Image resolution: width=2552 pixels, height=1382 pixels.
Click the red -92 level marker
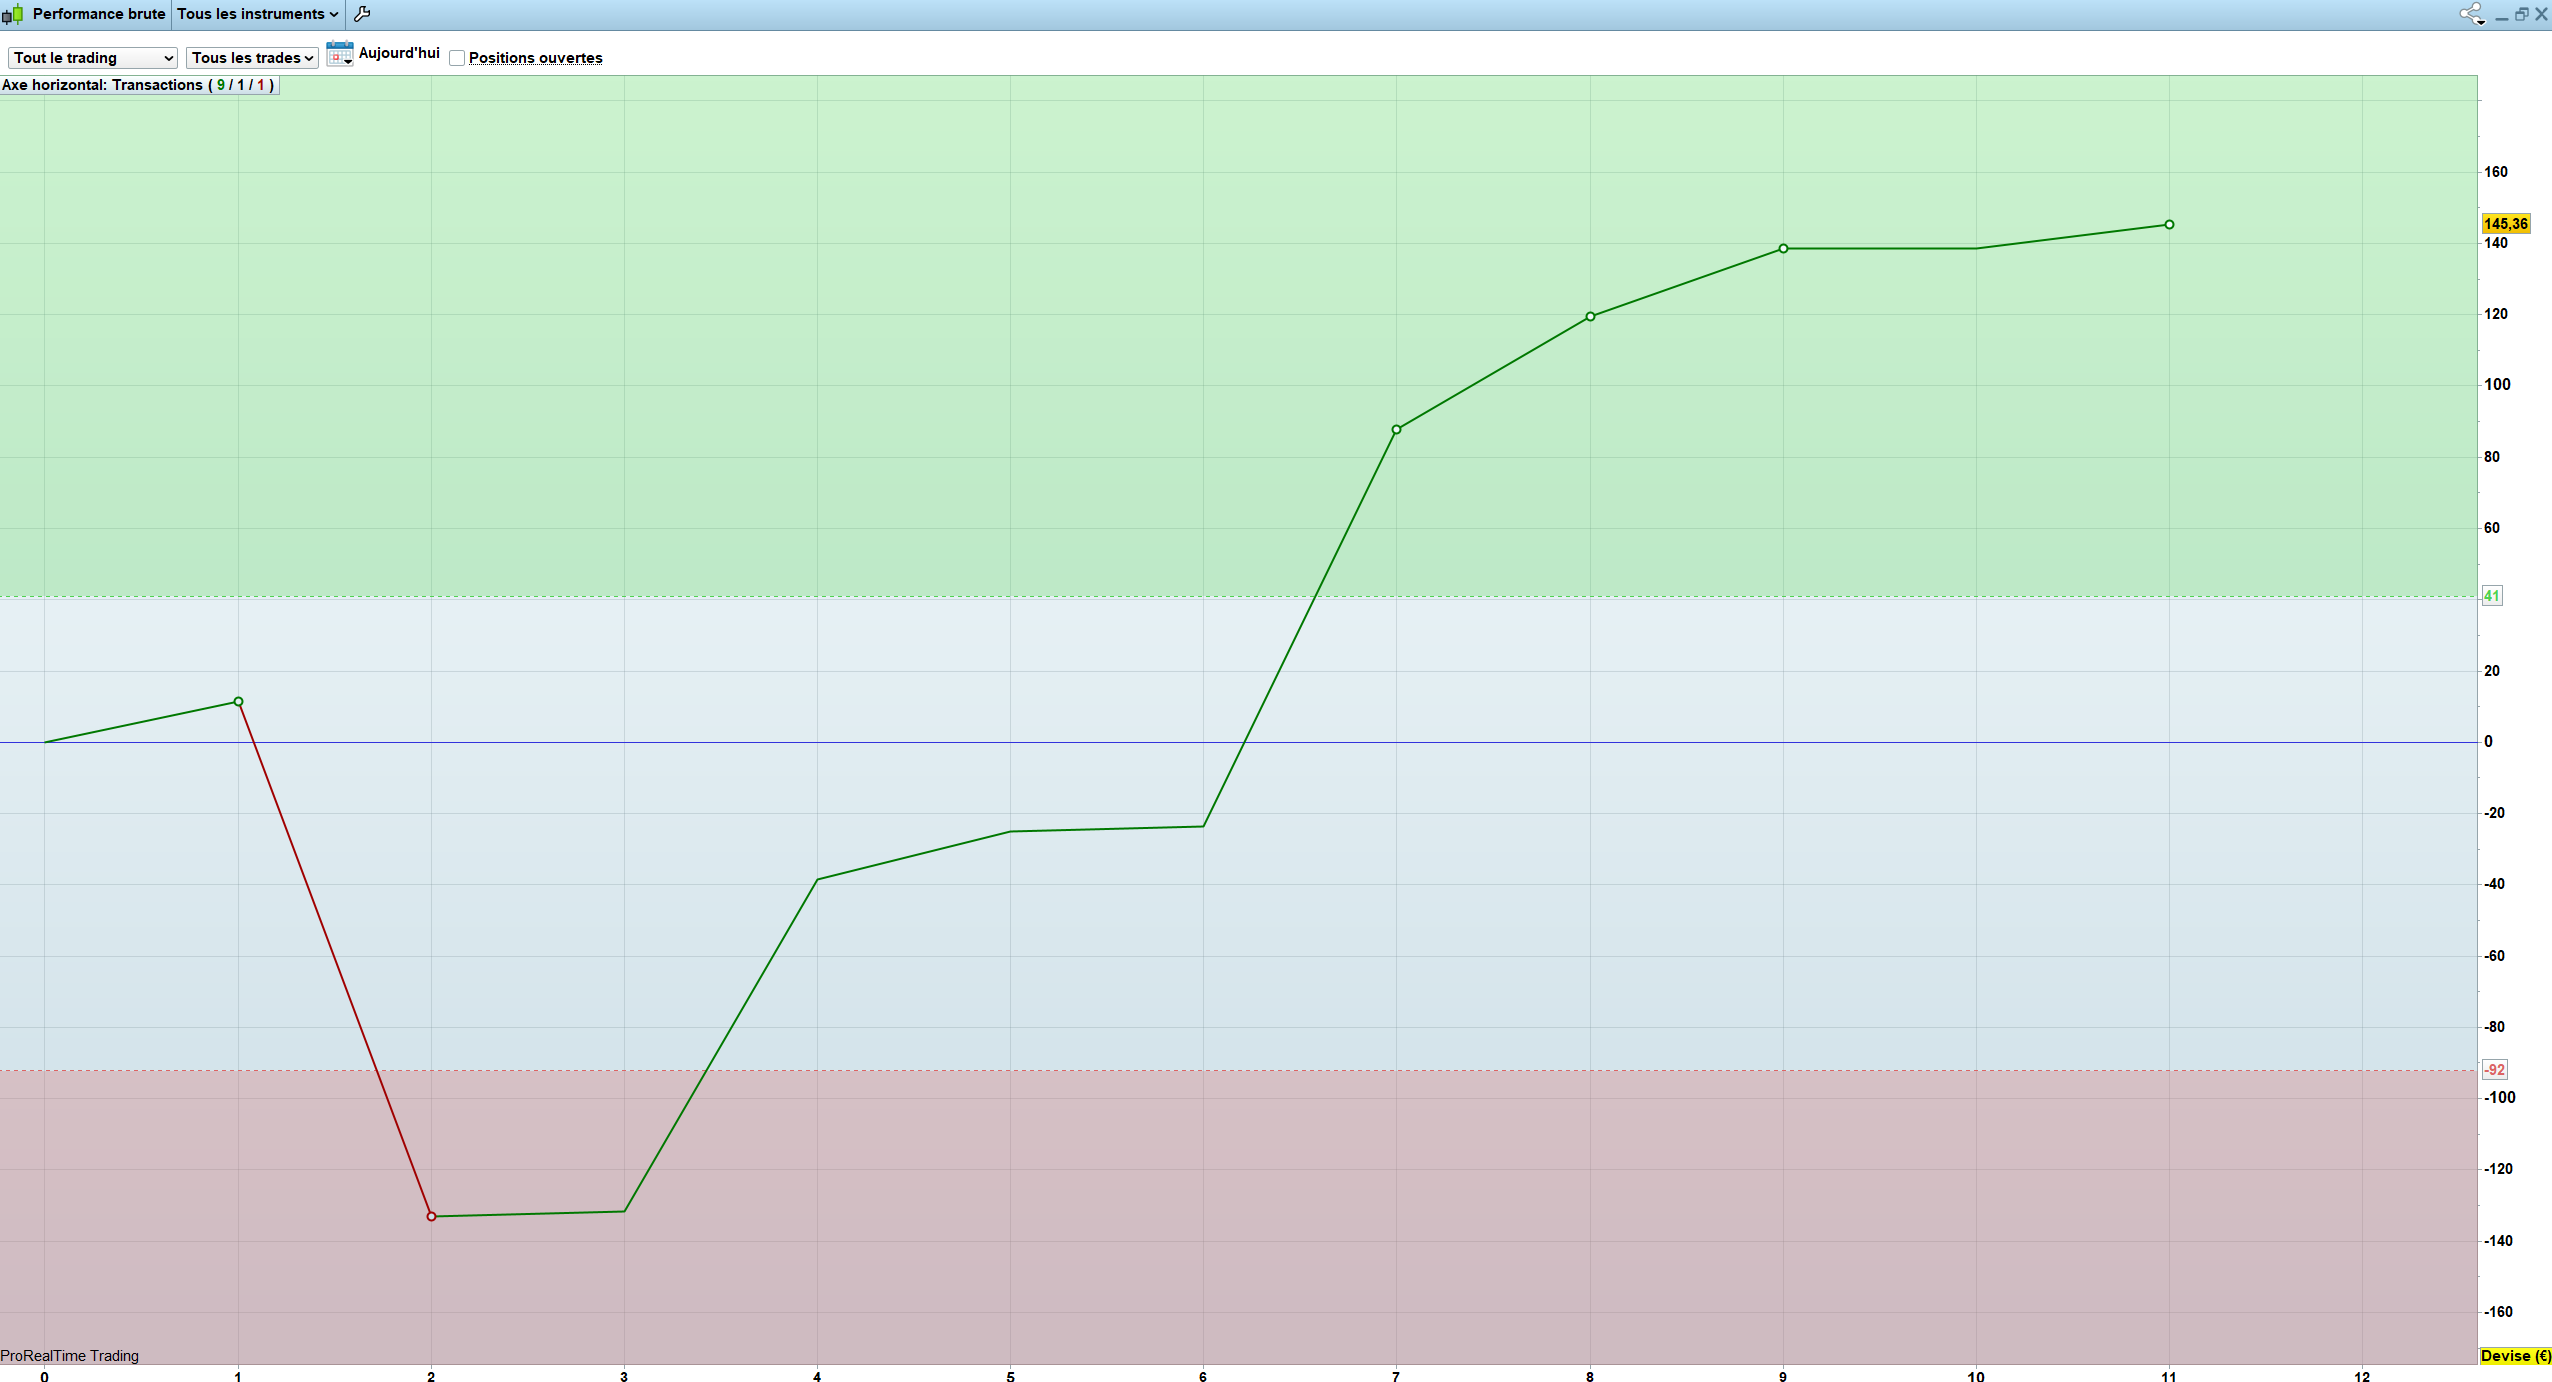point(2494,1070)
